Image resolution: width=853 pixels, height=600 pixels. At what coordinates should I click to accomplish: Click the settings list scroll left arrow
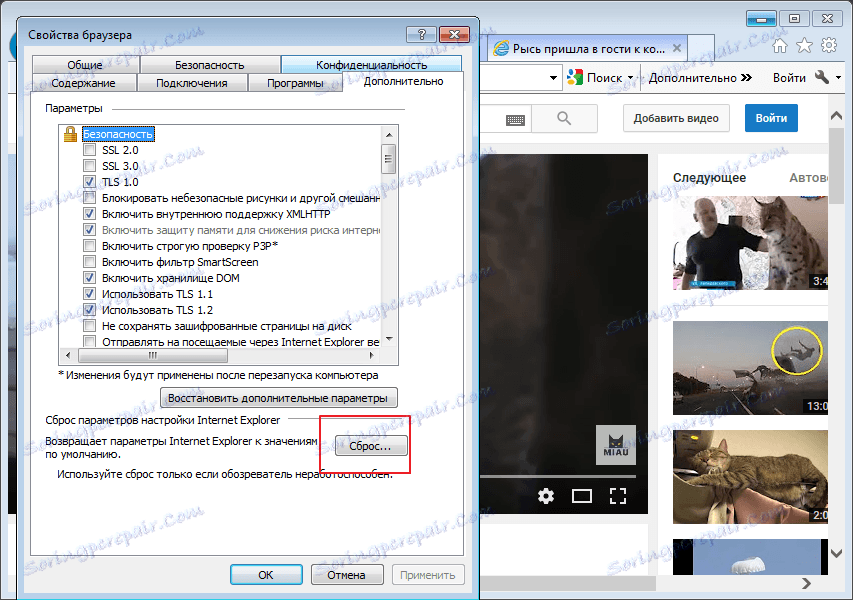(68, 355)
